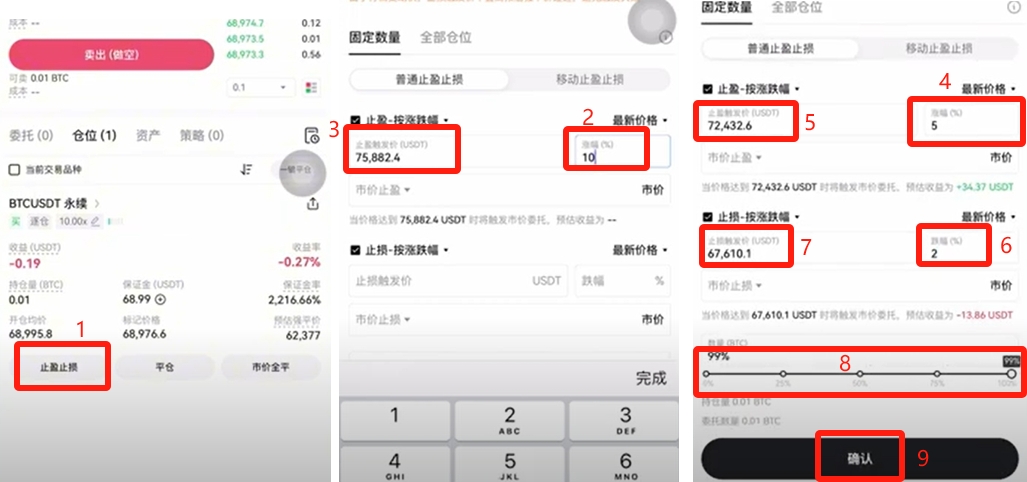Open 最新价格 dropdown above the 涨幅 5 field
1027x482 pixels.
[x=989, y=89]
